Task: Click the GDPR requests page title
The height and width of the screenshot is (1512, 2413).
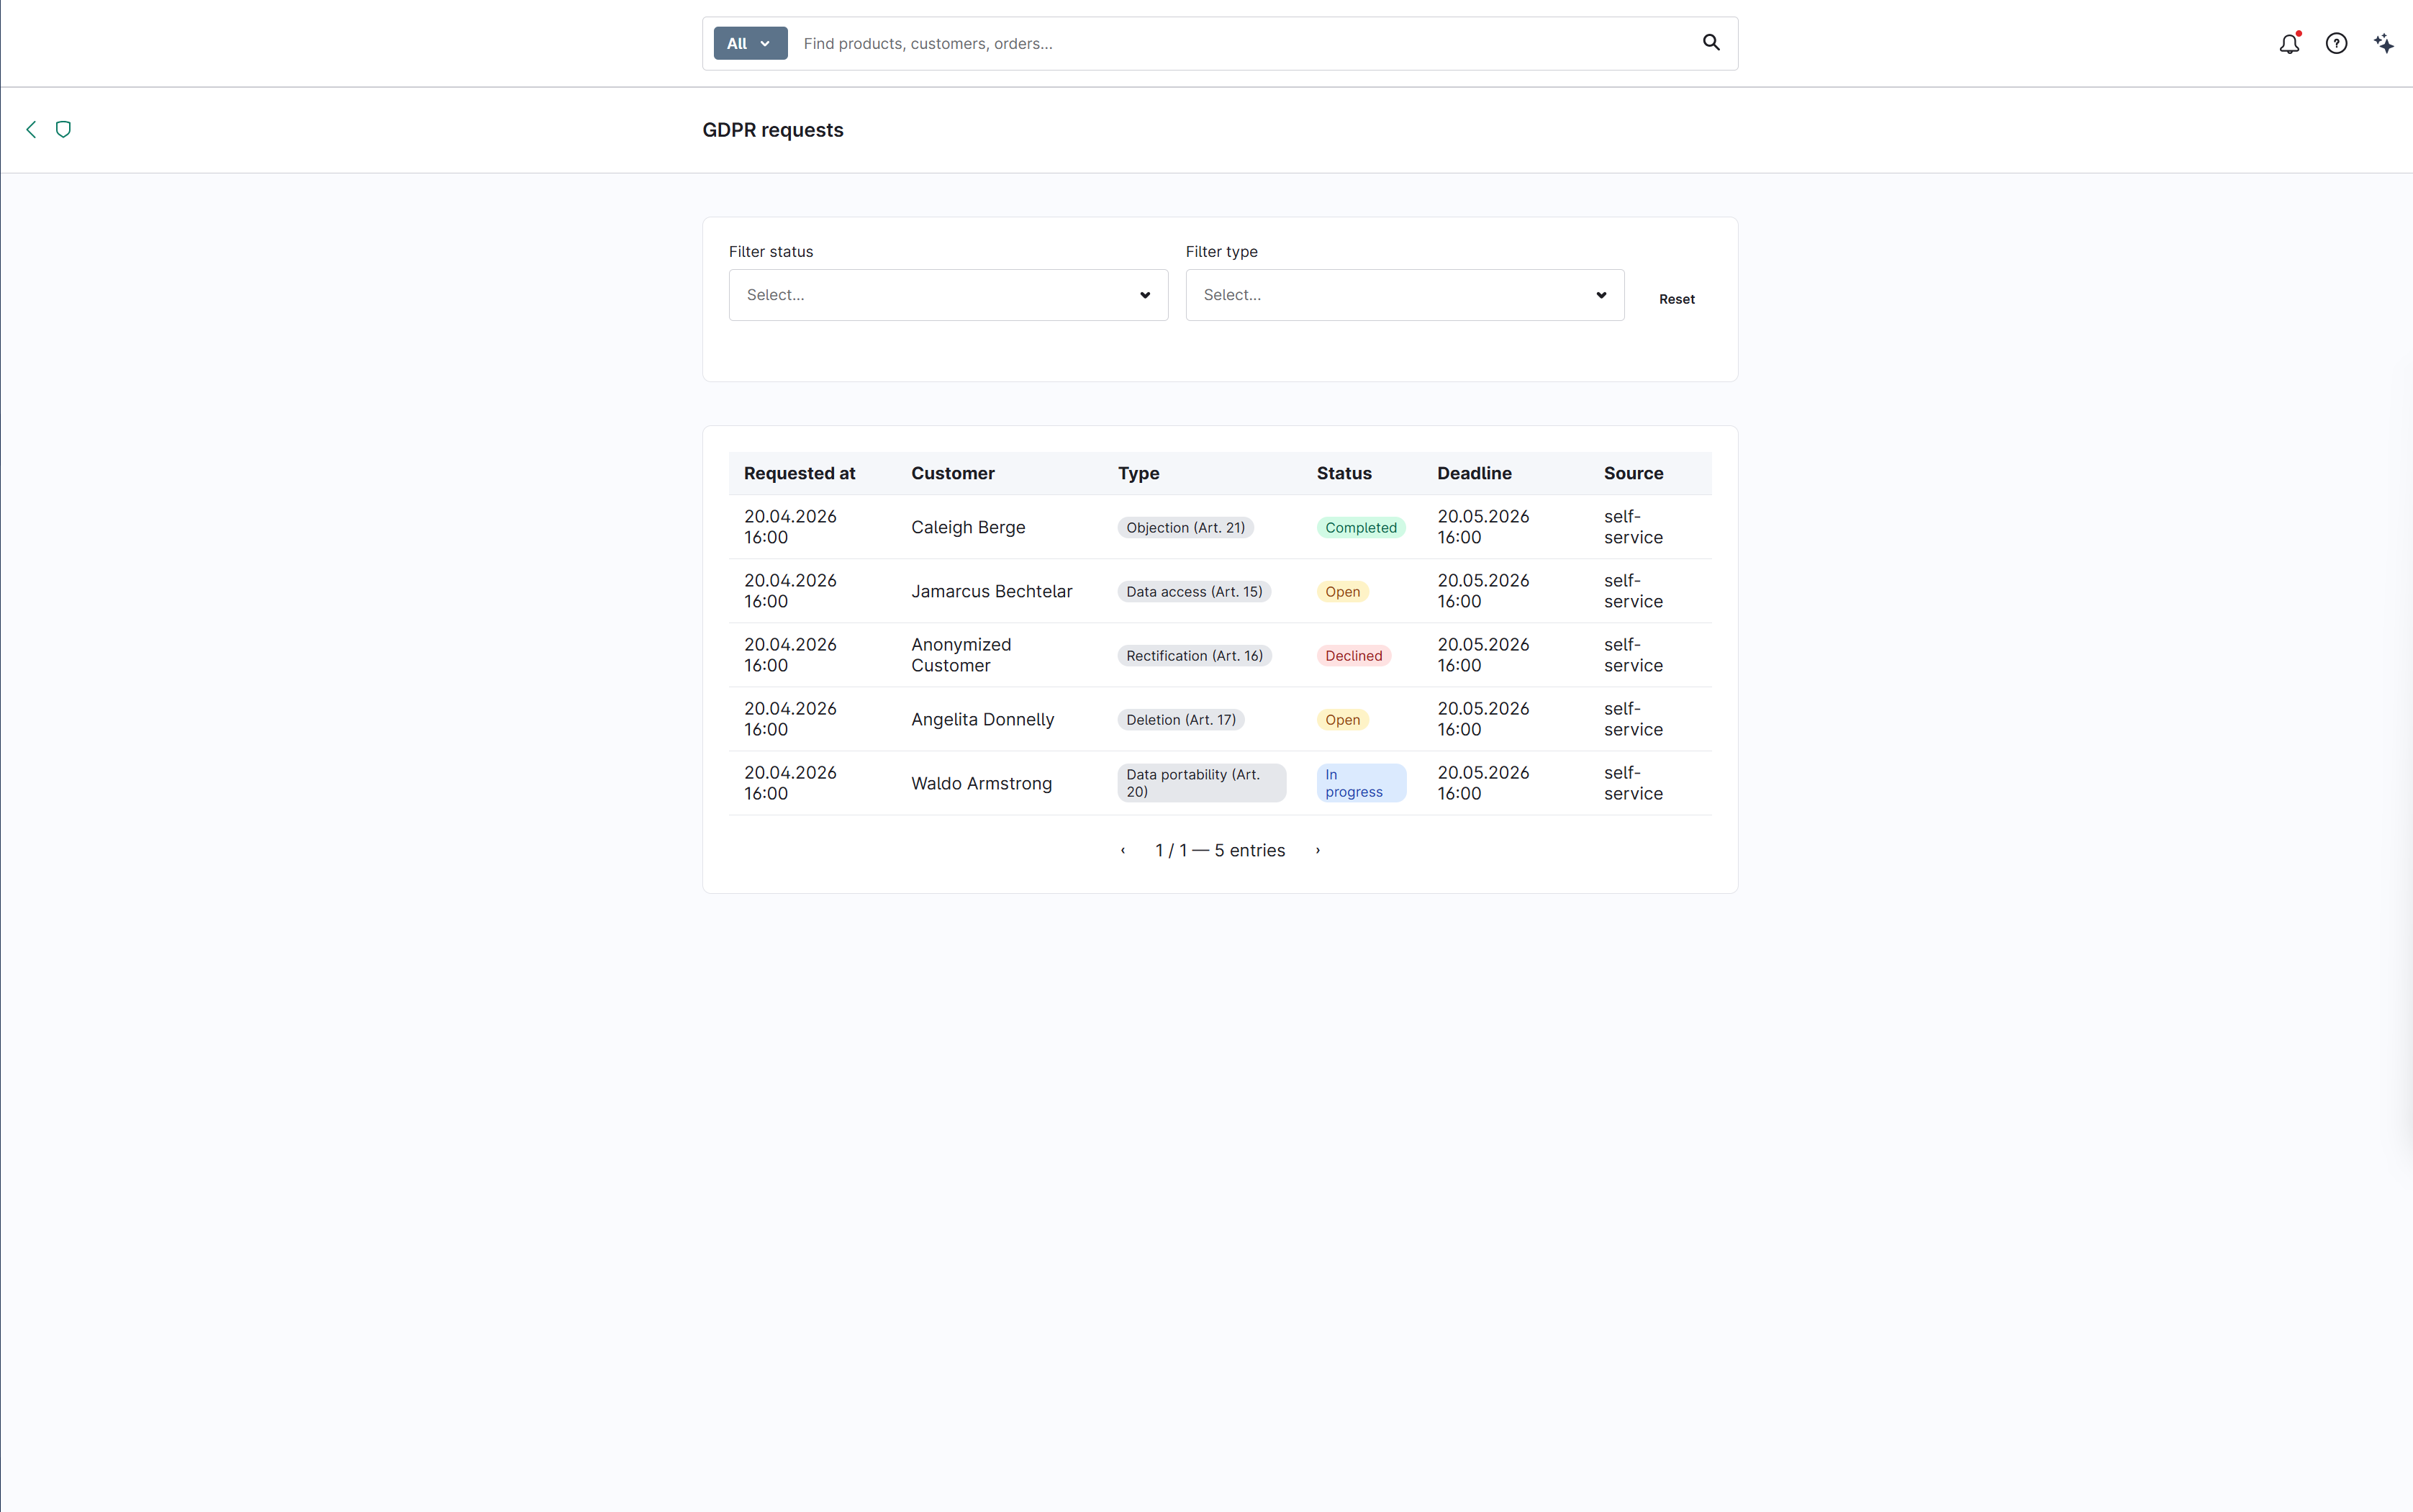Action: click(772, 130)
